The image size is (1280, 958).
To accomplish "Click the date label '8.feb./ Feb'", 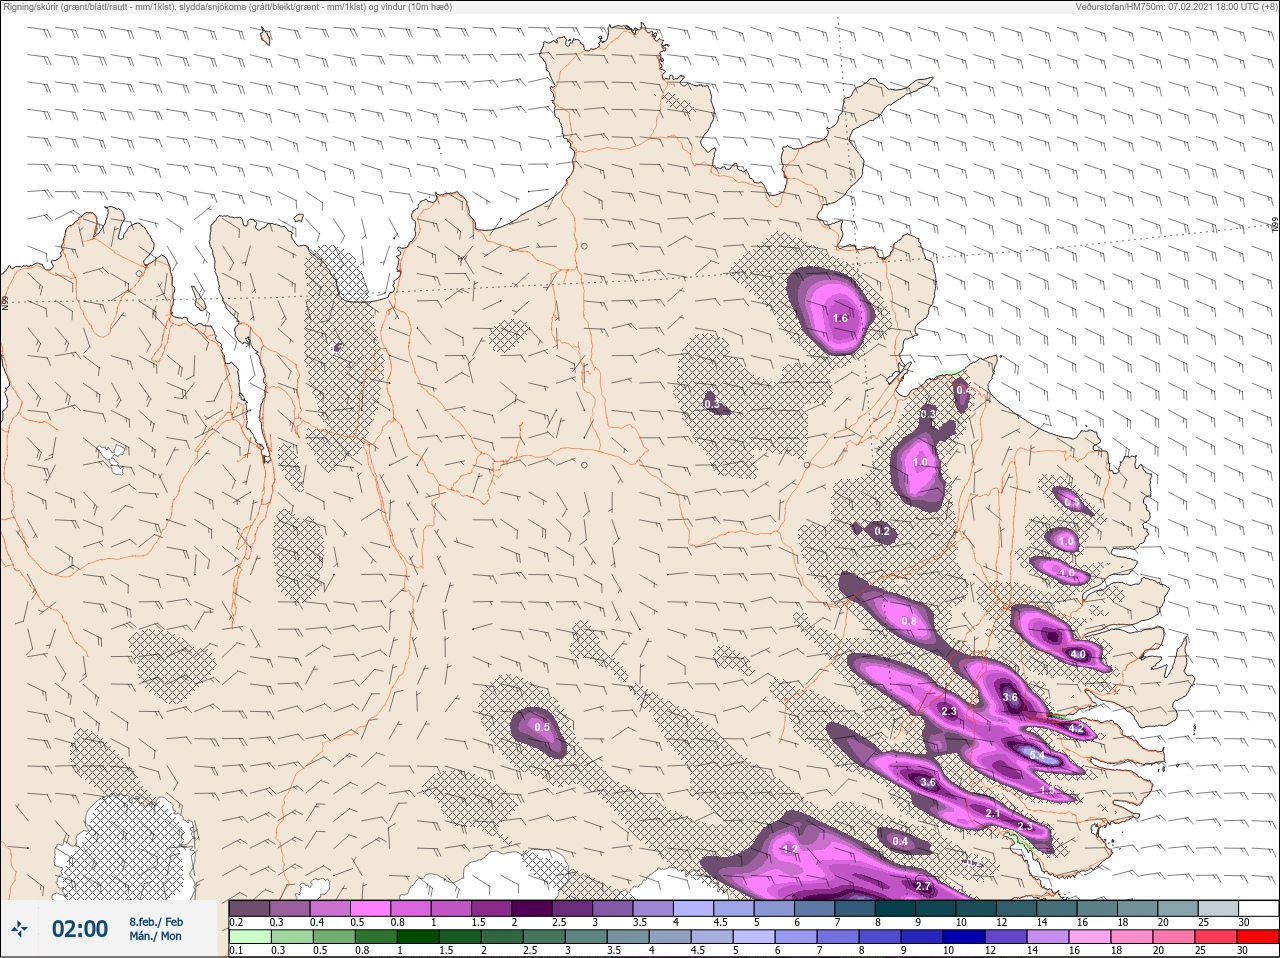I will tap(156, 921).
